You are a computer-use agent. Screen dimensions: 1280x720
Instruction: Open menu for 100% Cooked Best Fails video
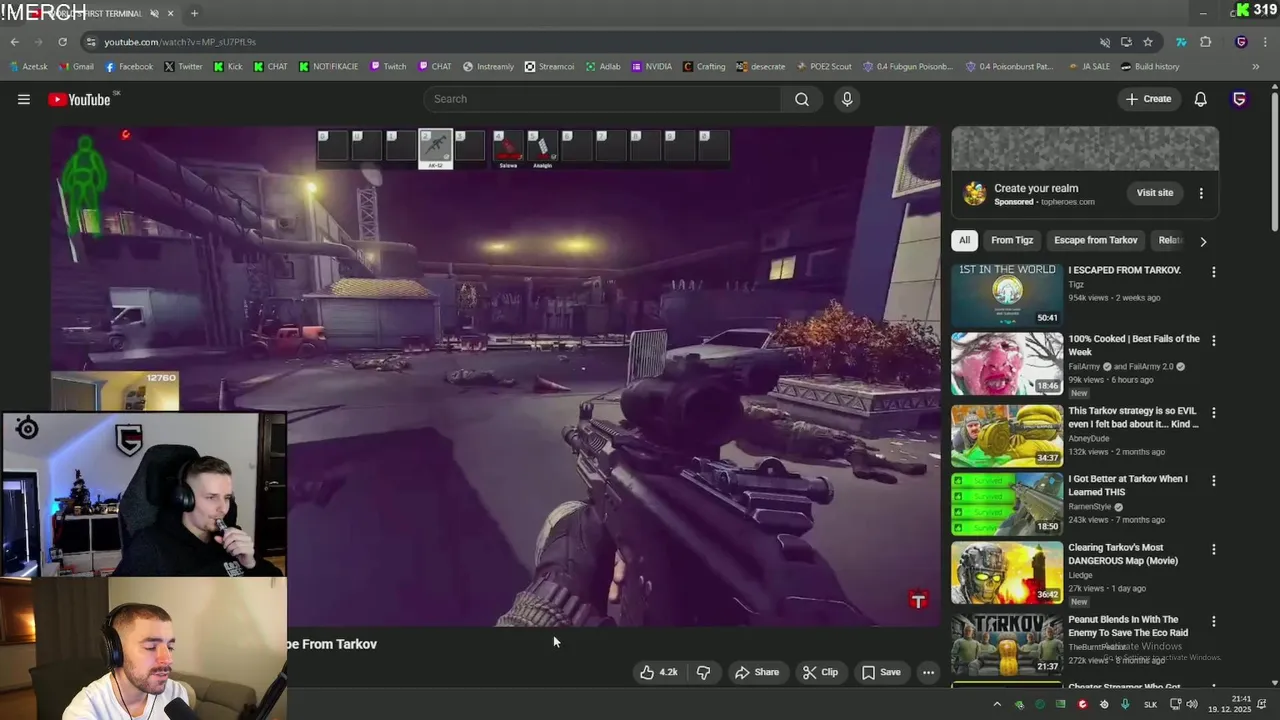tap(1214, 341)
